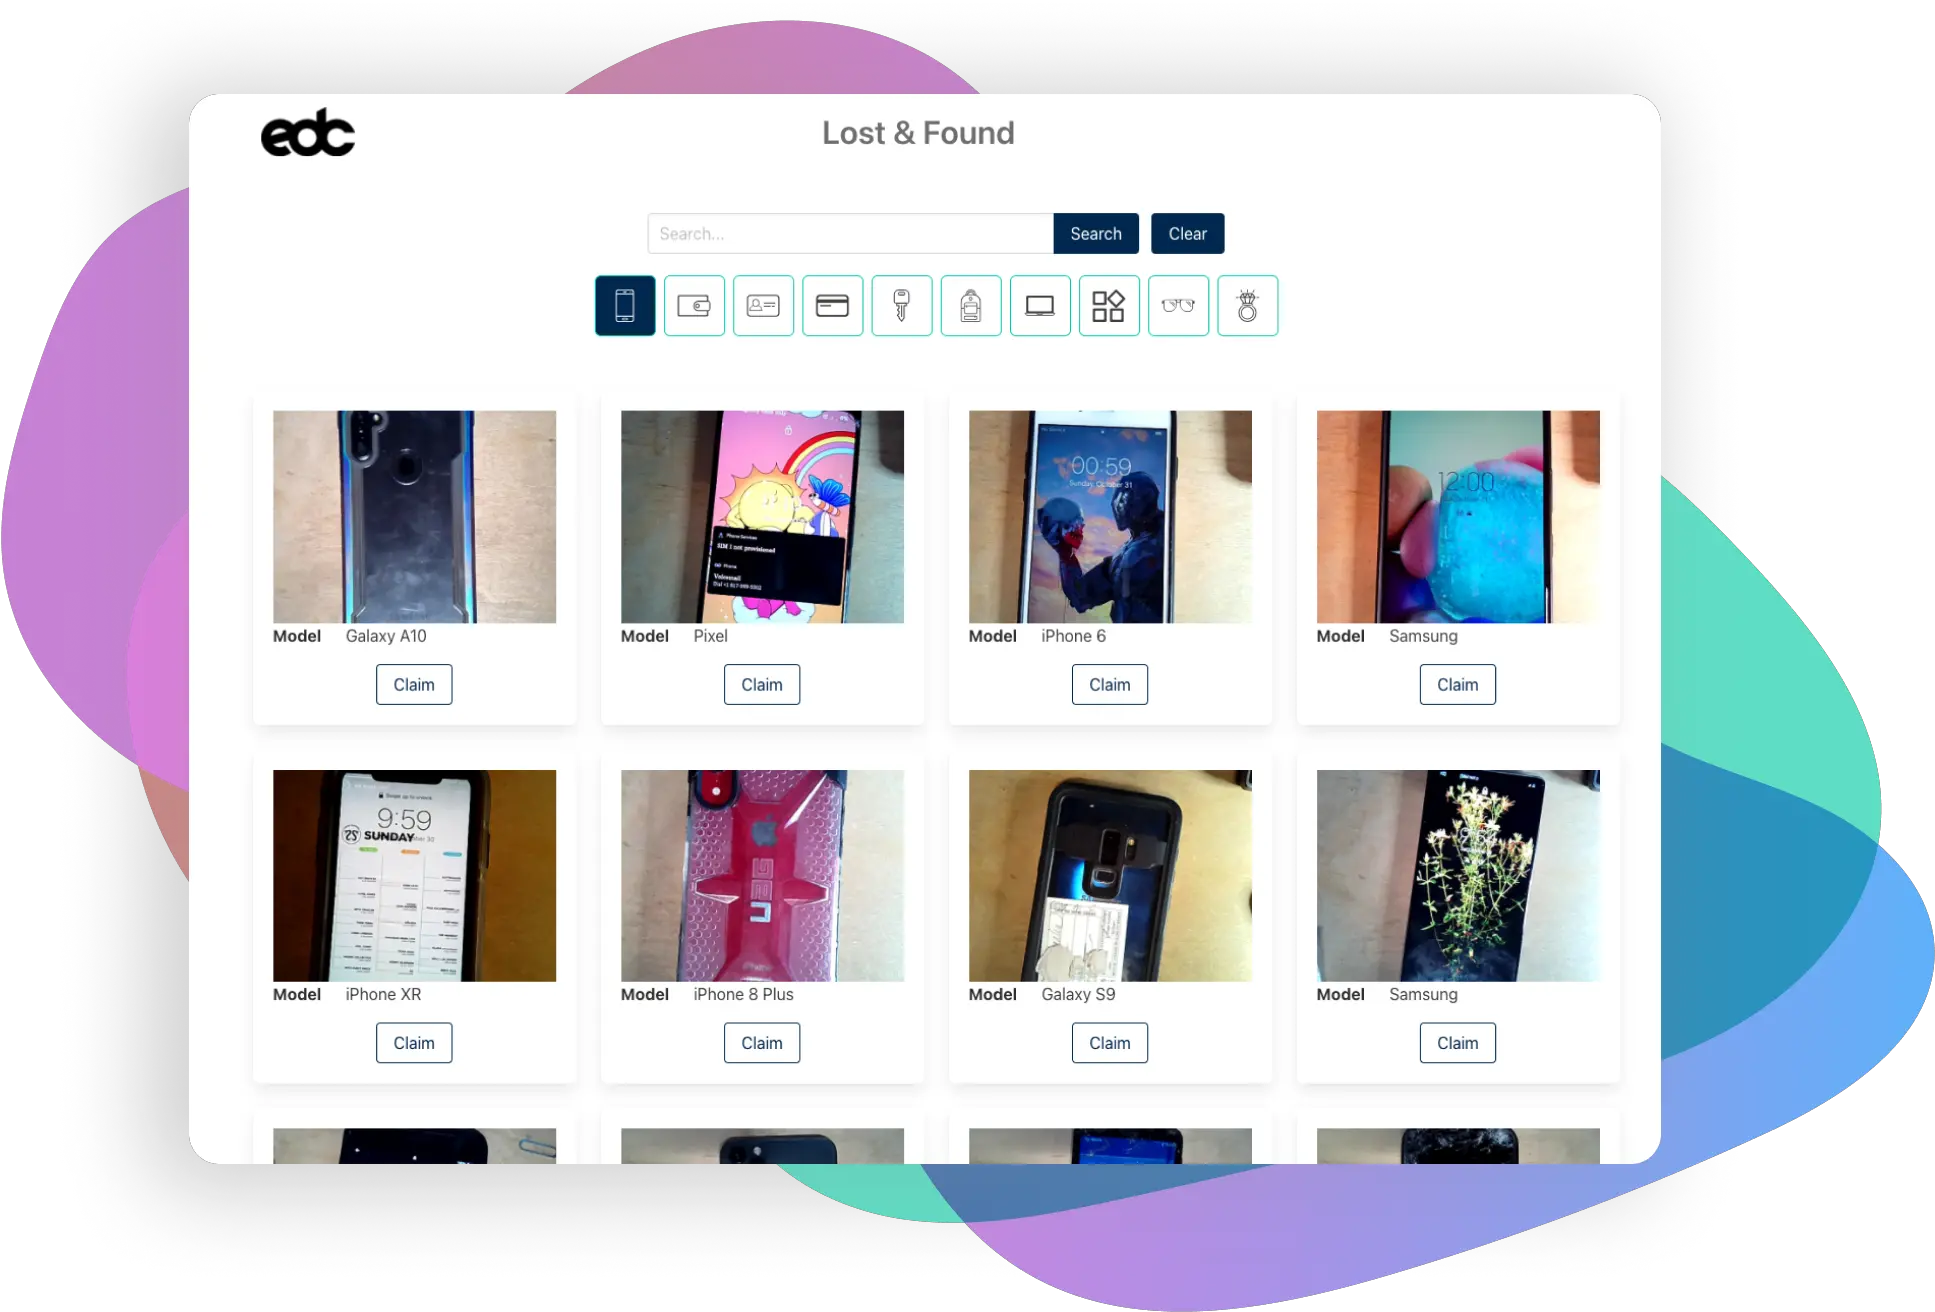This screenshot has height=1312, width=1935.
Task: Click Claim button for Galaxy A10
Action: (414, 684)
